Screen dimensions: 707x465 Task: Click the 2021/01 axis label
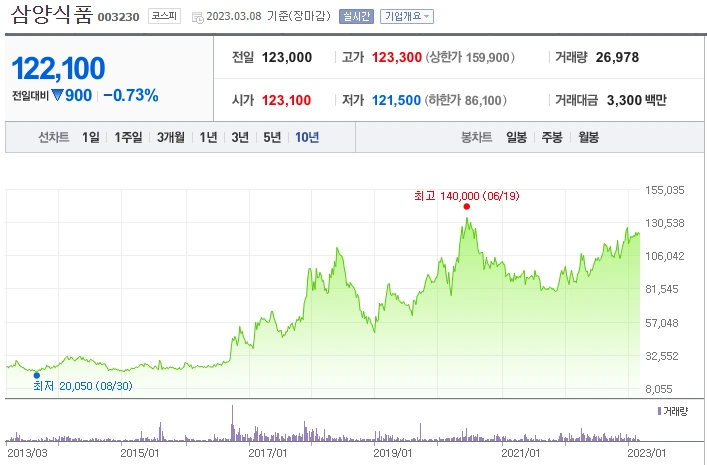[x=520, y=453]
